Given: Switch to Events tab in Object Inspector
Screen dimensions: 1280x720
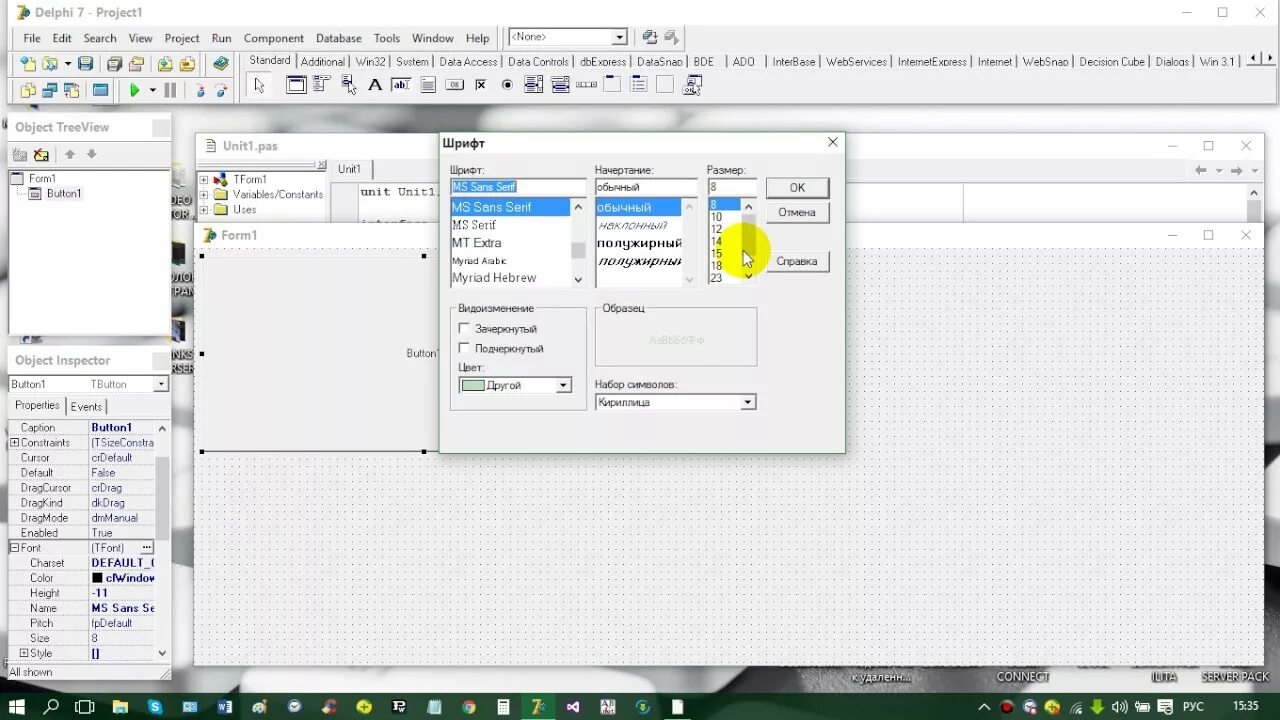Looking at the screenshot, I should click(x=86, y=406).
